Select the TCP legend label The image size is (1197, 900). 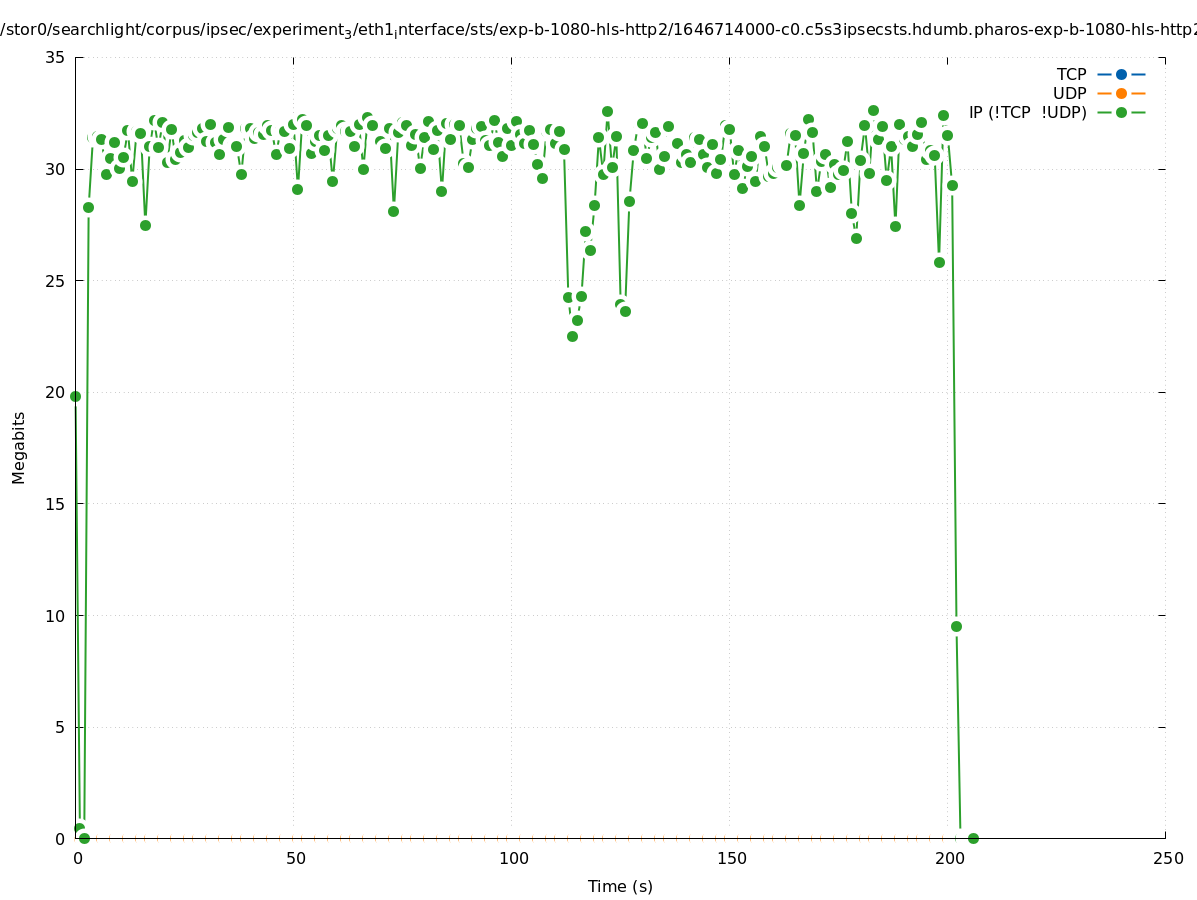tap(1071, 74)
